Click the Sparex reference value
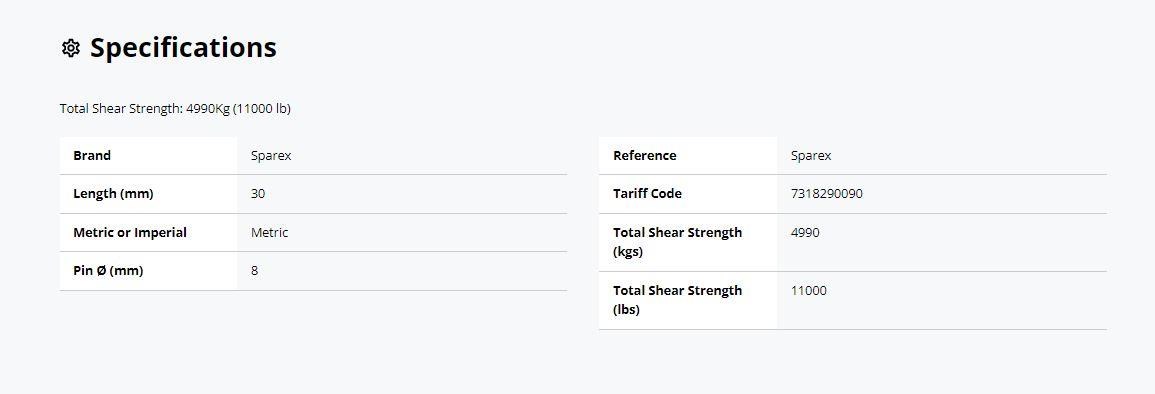This screenshot has width=1155, height=394. point(811,156)
